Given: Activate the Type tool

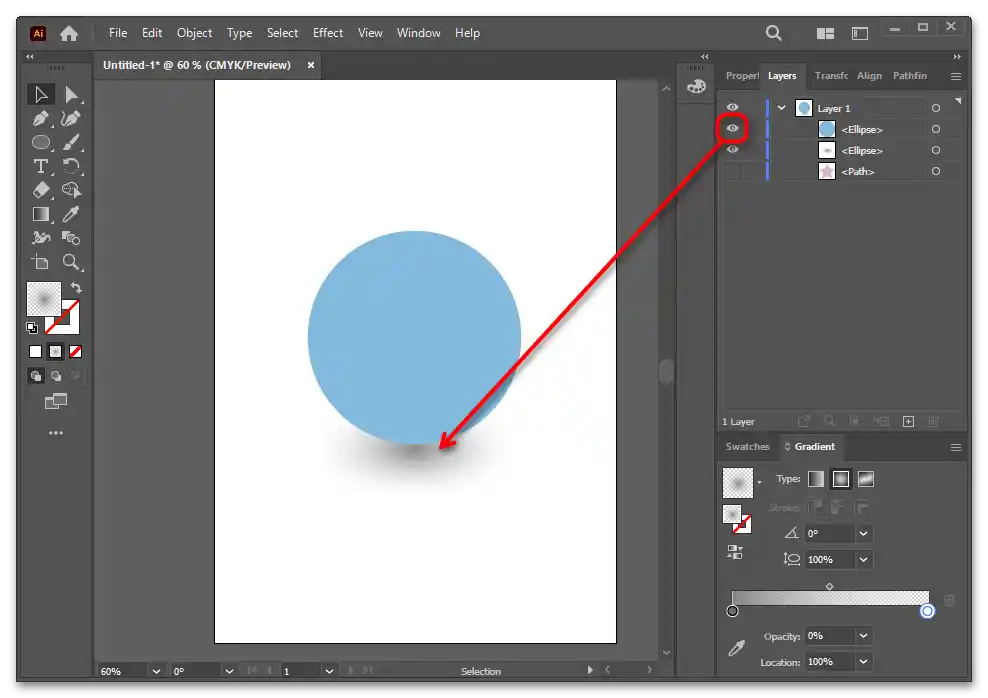Looking at the screenshot, I should pos(41,166).
